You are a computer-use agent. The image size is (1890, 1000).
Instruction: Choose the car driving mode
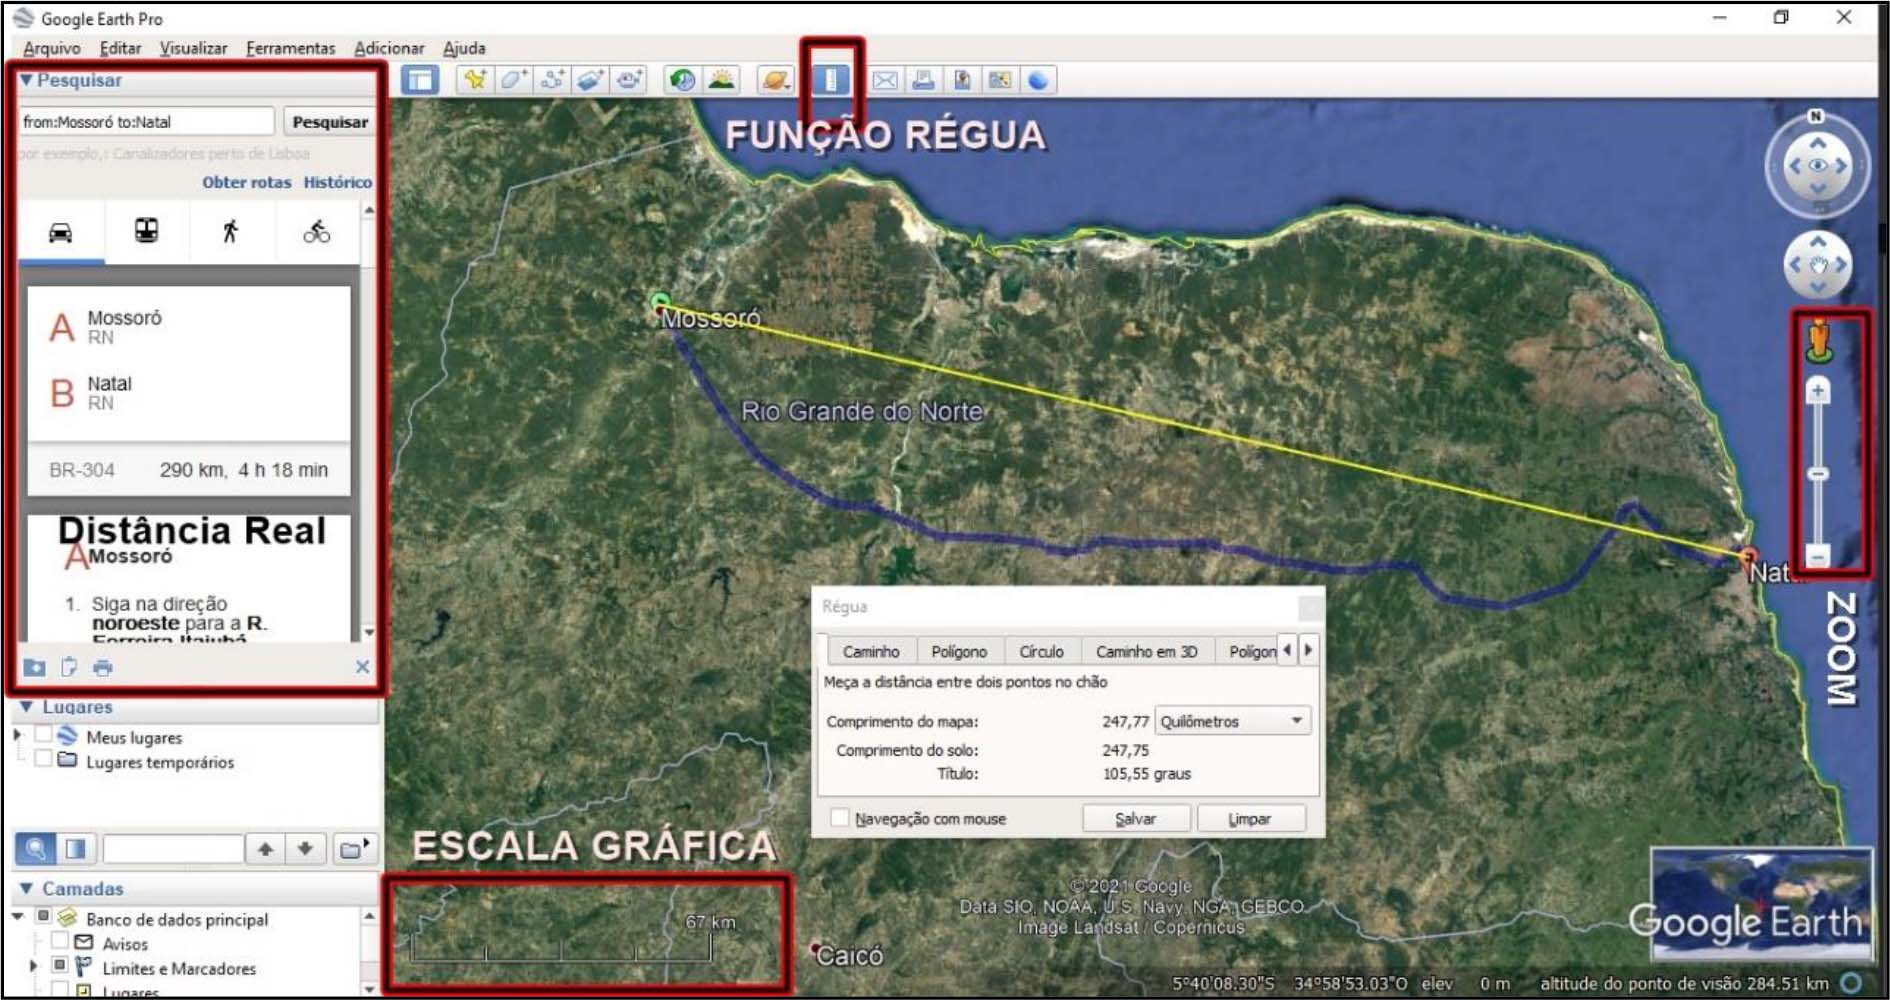[x=61, y=233]
